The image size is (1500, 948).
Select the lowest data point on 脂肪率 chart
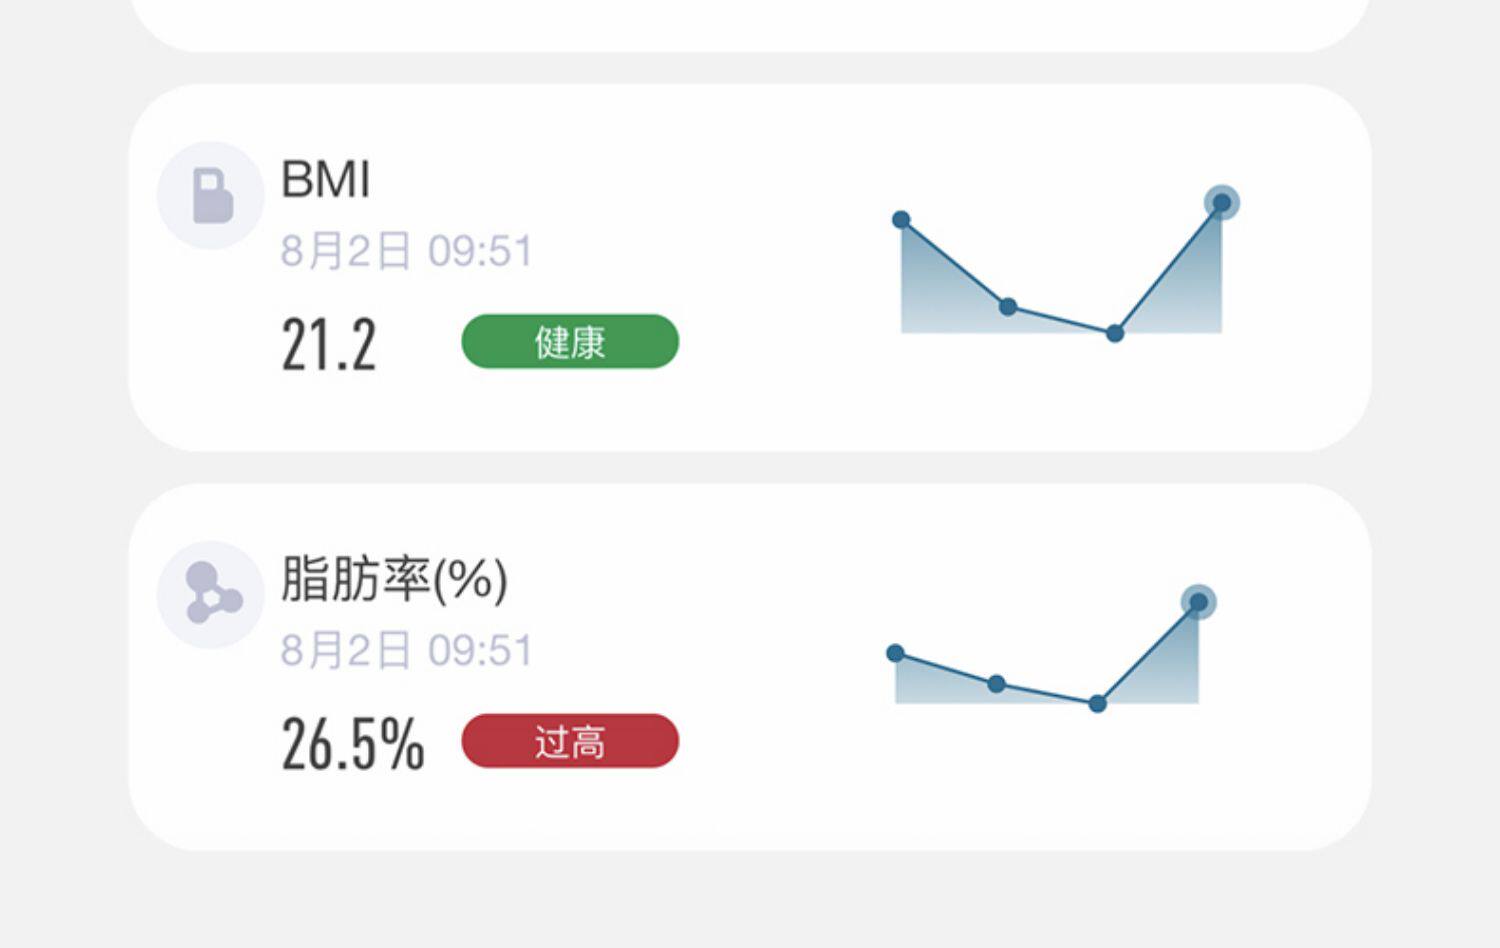pos(1098,704)
